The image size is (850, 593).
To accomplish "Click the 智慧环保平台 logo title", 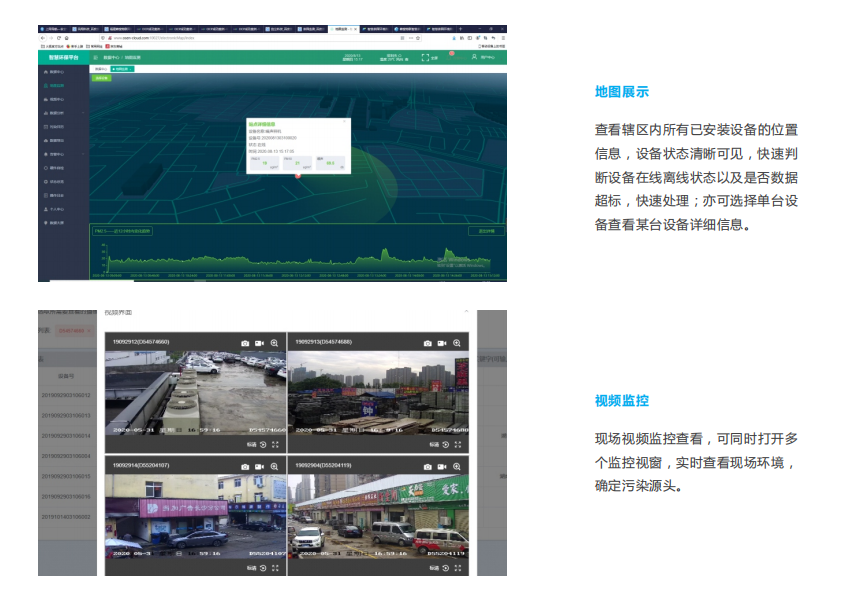I will 63,57.
